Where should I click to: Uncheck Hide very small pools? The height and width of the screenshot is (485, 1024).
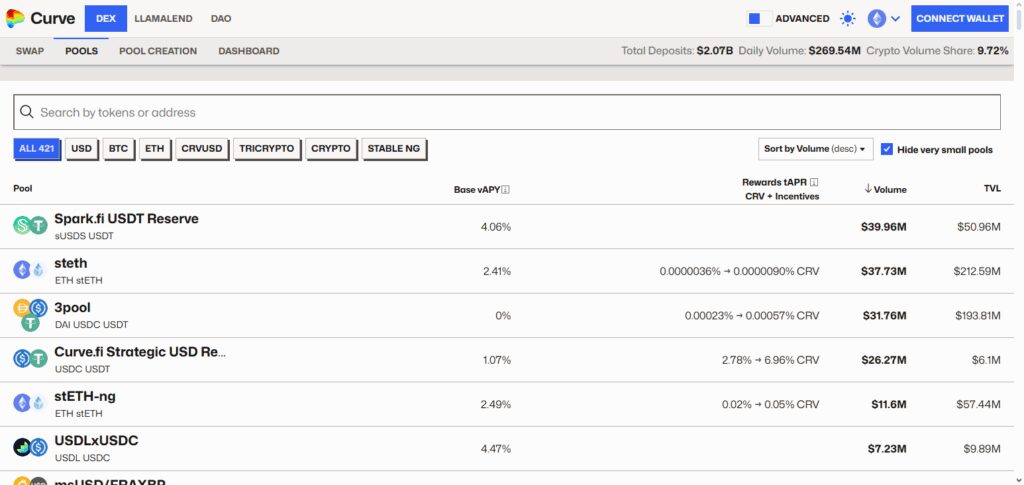[x=887, y=149]
